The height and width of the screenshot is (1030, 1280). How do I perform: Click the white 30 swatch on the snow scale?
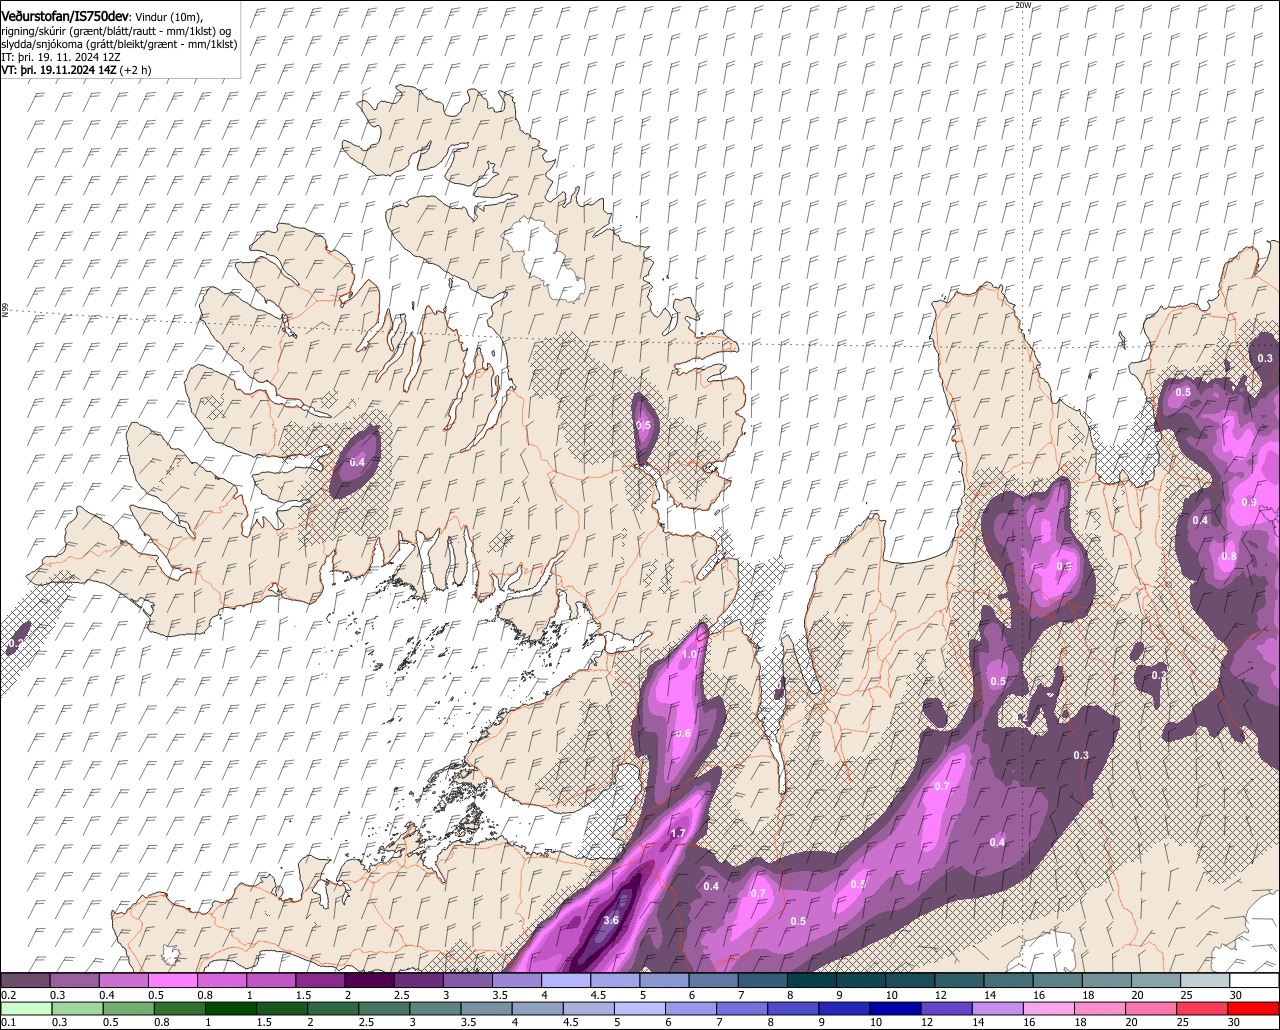(x=1255, y=980)
